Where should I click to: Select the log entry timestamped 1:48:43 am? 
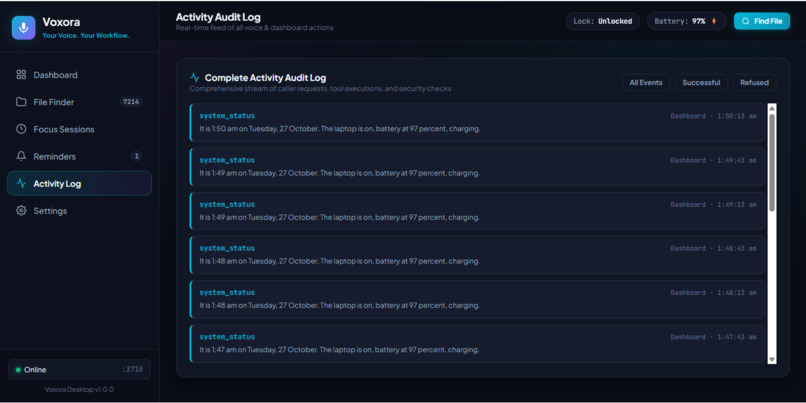tap(478, 255)
